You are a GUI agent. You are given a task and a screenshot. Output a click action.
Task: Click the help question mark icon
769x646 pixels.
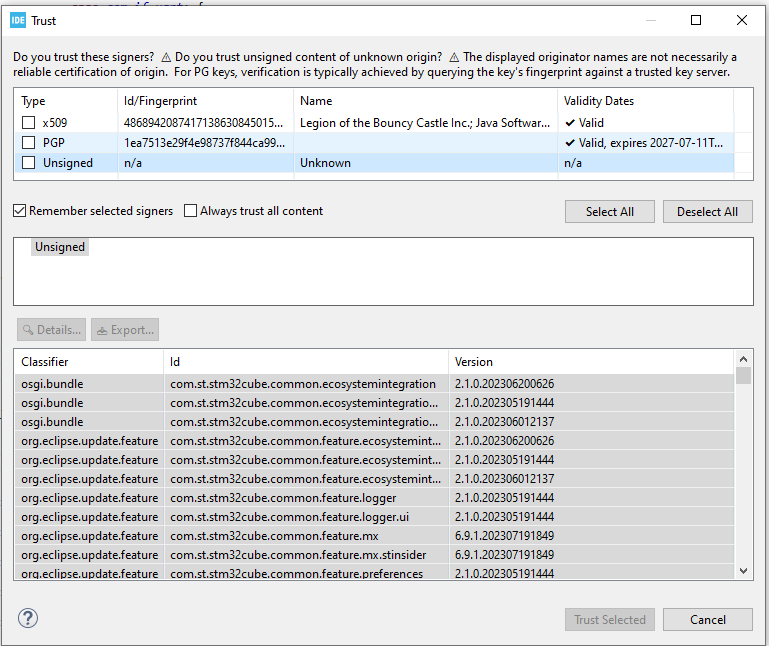tap(28, 619)
